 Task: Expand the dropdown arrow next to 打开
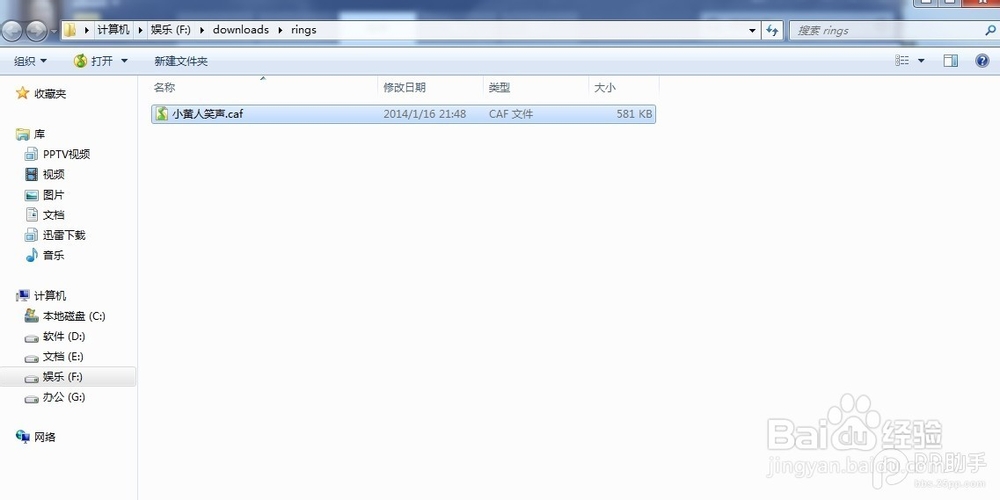point(124,61)
